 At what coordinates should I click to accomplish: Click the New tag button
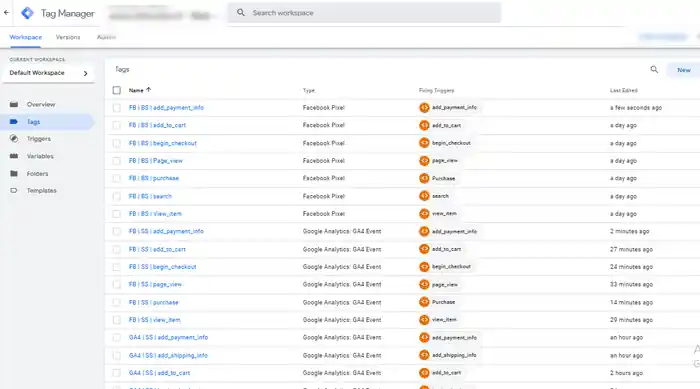point(683,70)
